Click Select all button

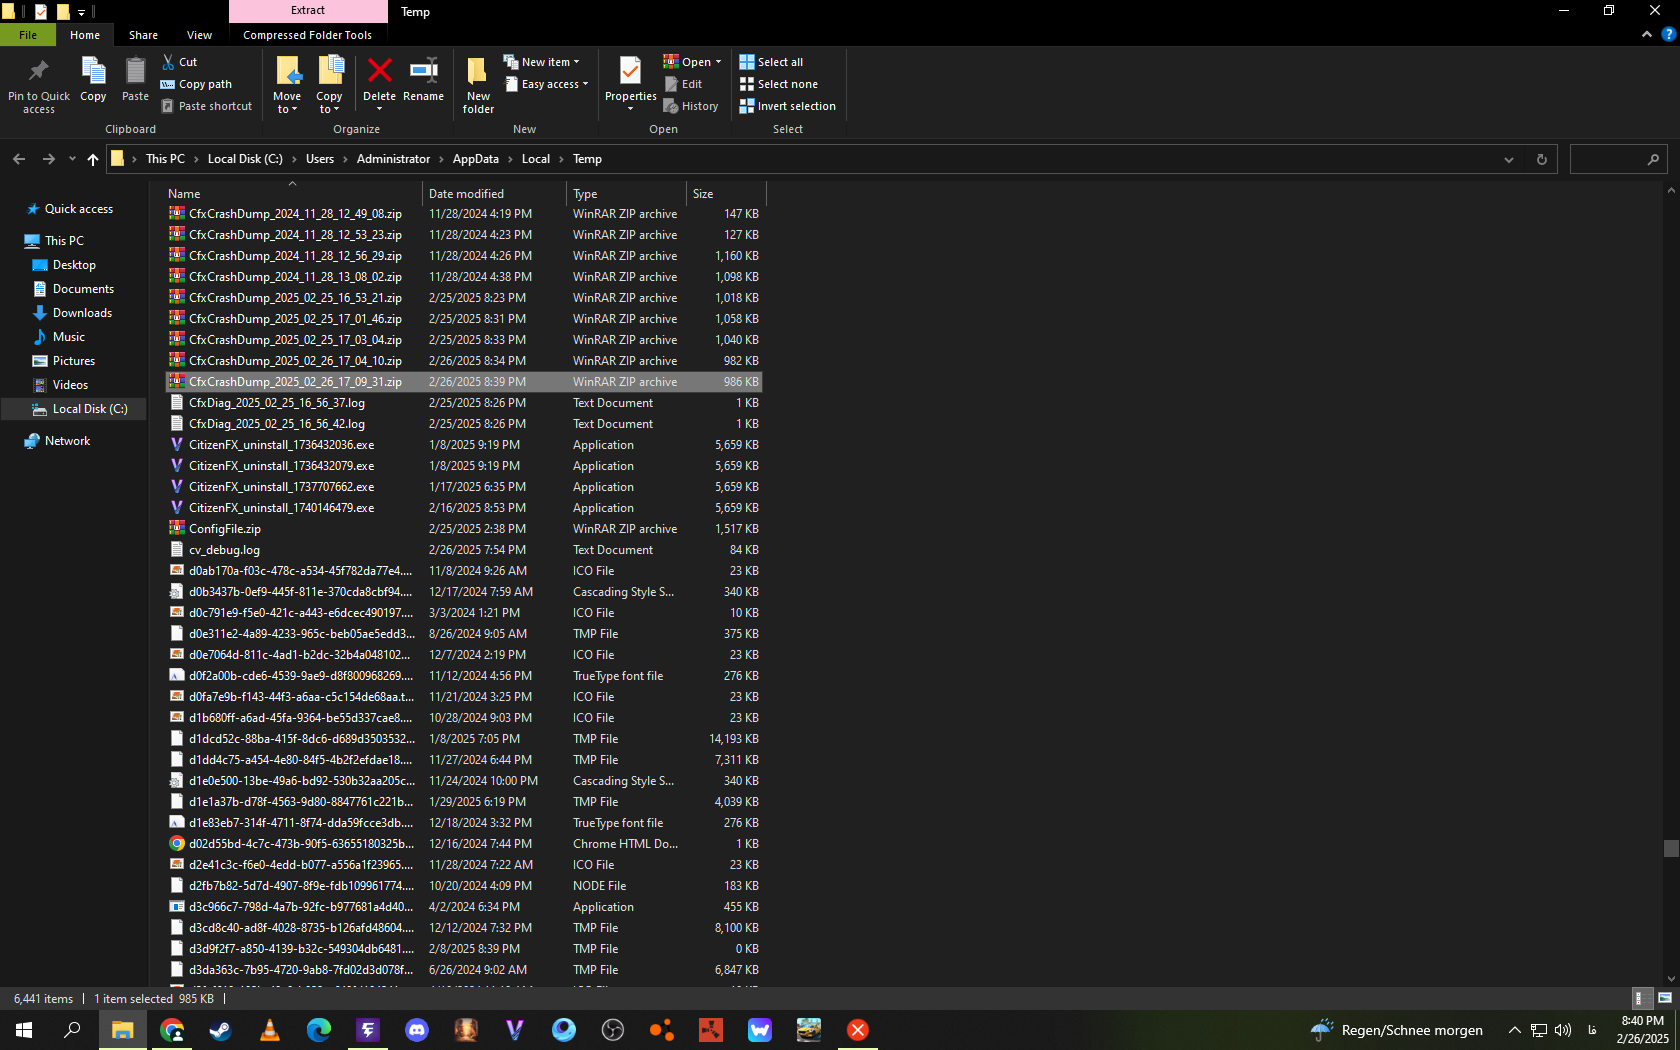(x=771, y=62)
